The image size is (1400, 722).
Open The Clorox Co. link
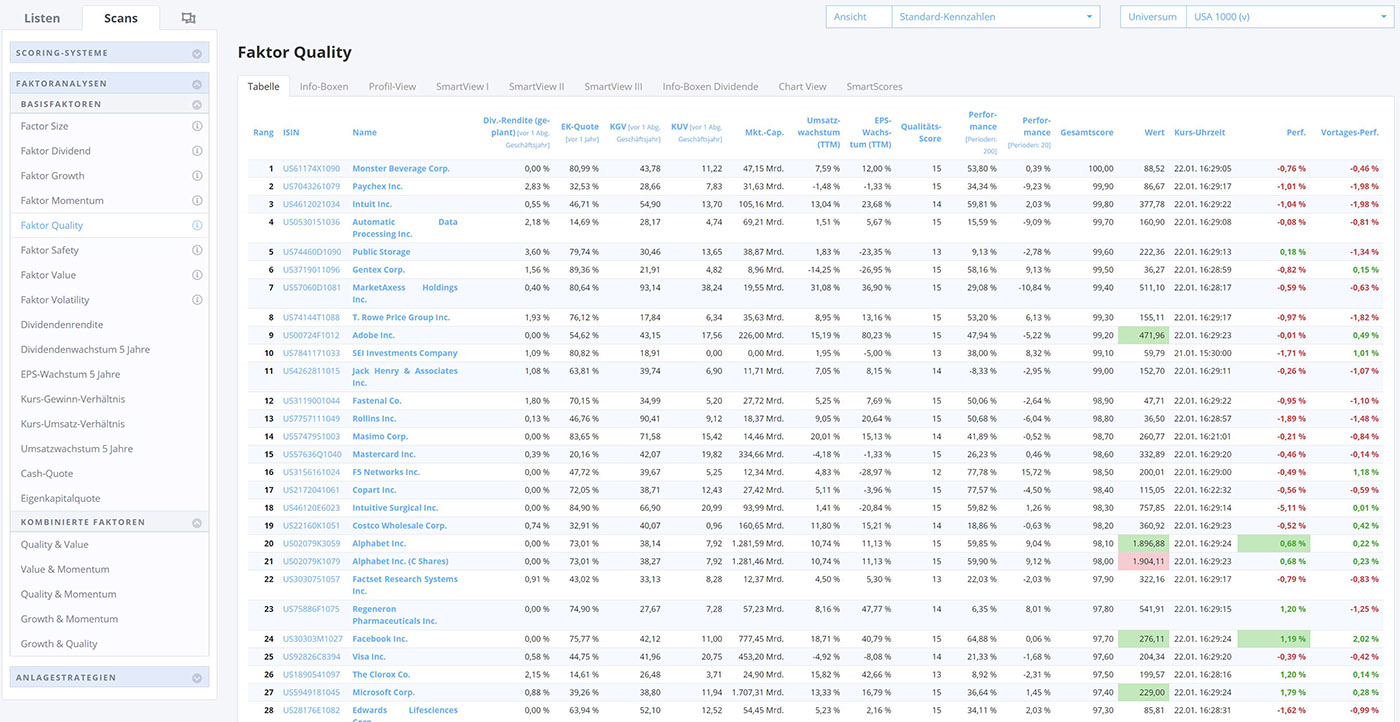click(381, 675)
